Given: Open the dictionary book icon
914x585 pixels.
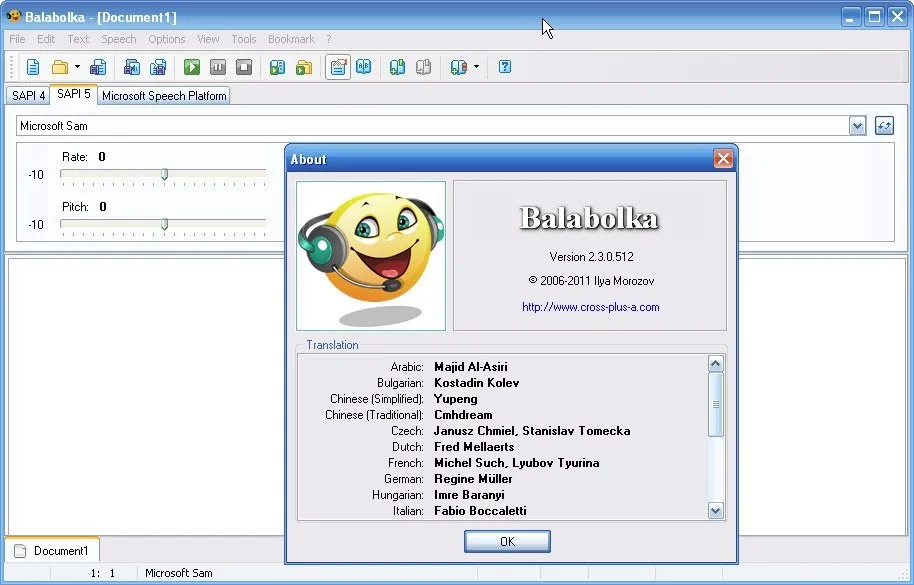Looking at the screenshot, I should 364,67.
